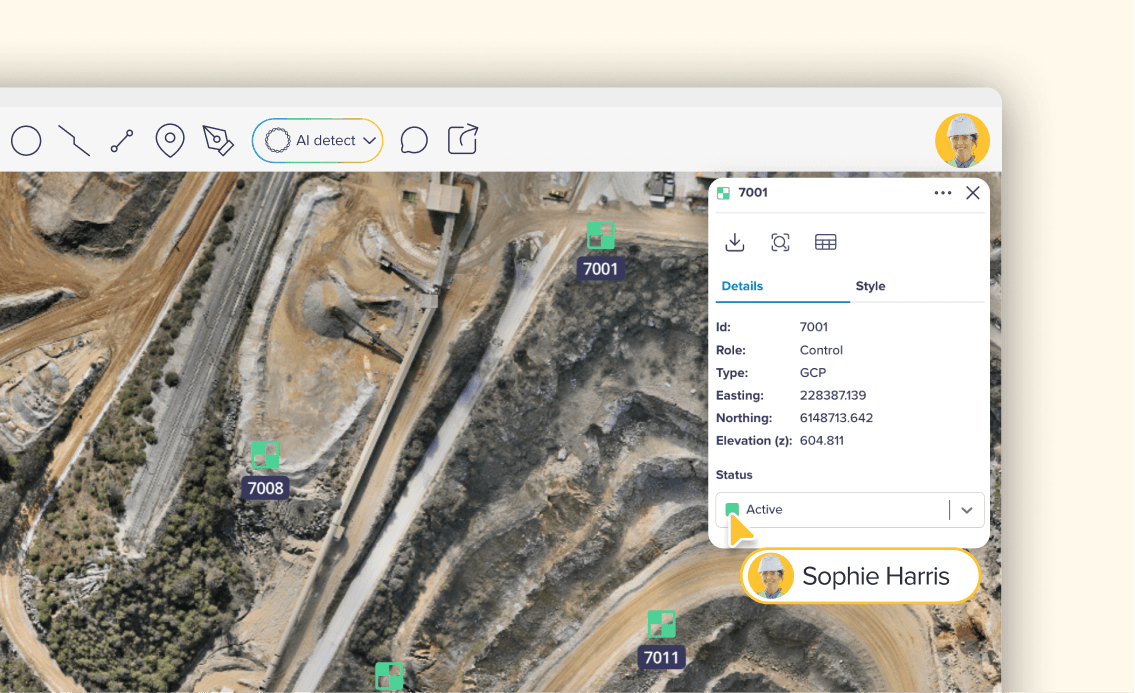Select the Details tab
This screenshot has width=1135, height=693.
(742, 286)
